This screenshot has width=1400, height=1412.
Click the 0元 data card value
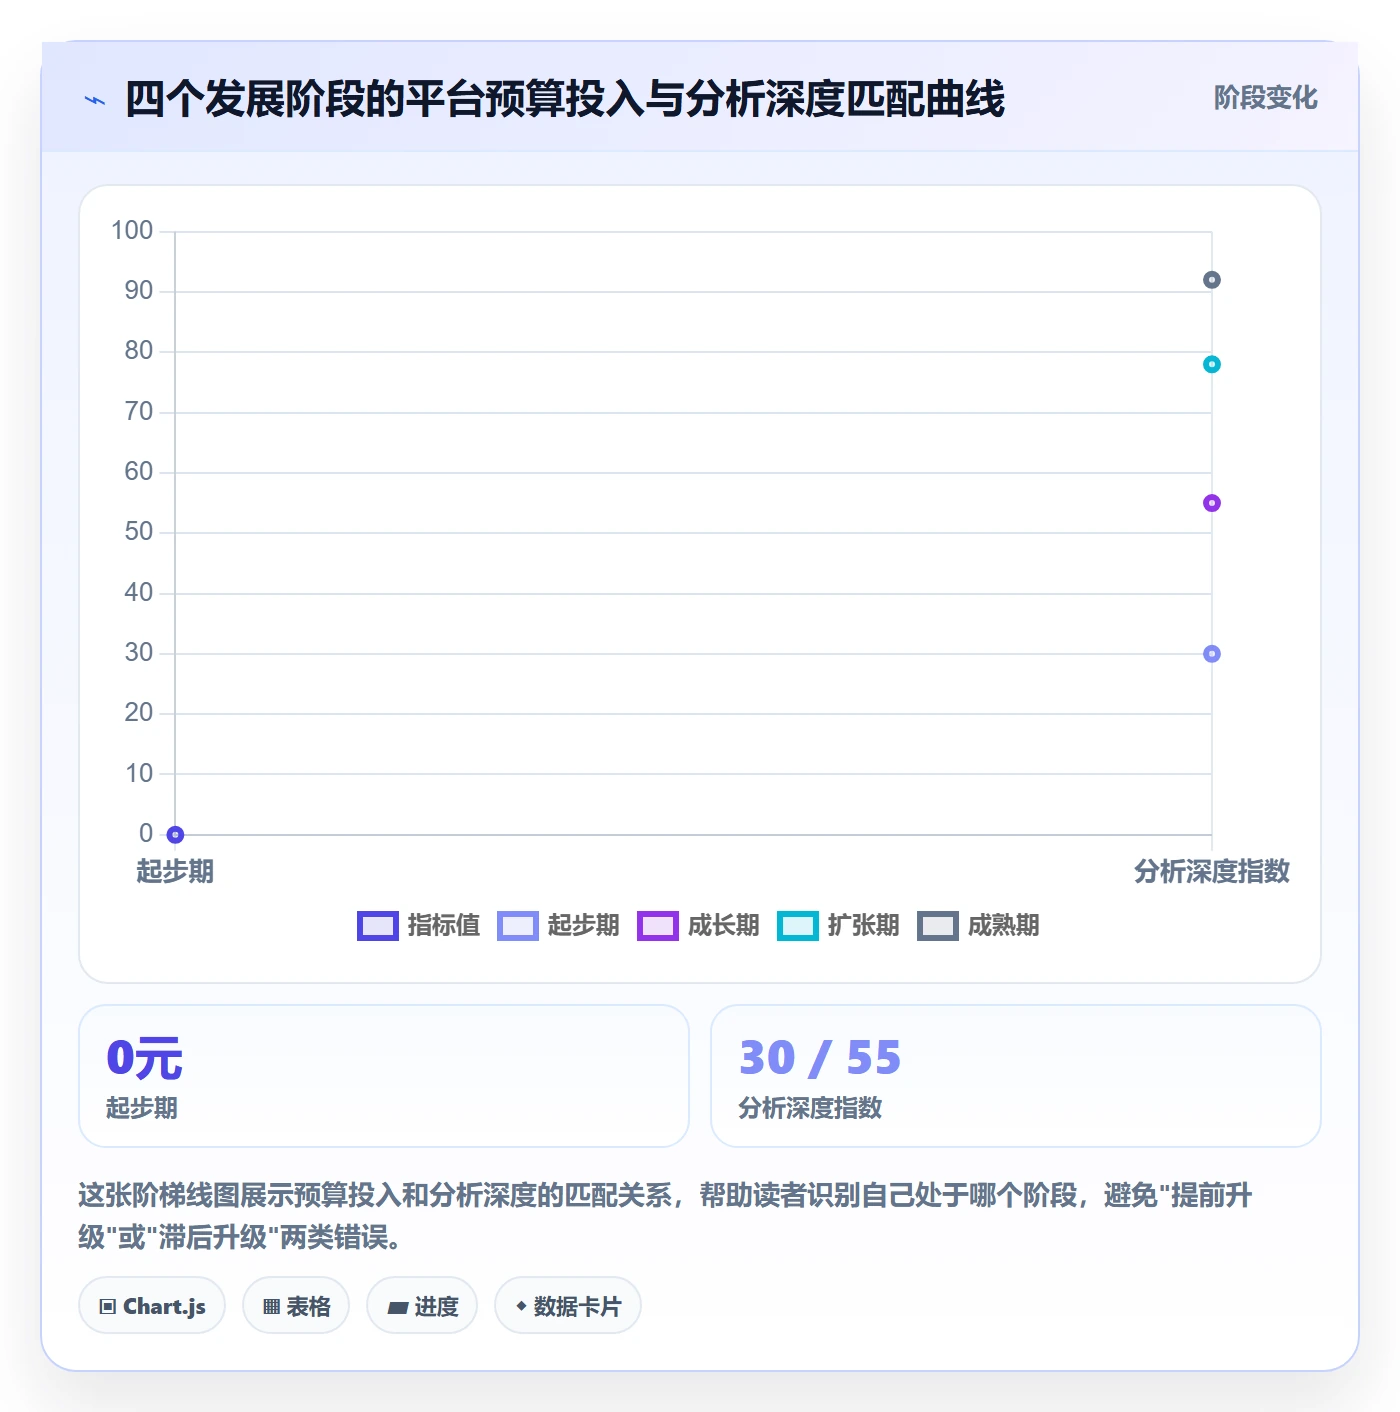point(144,1058)
